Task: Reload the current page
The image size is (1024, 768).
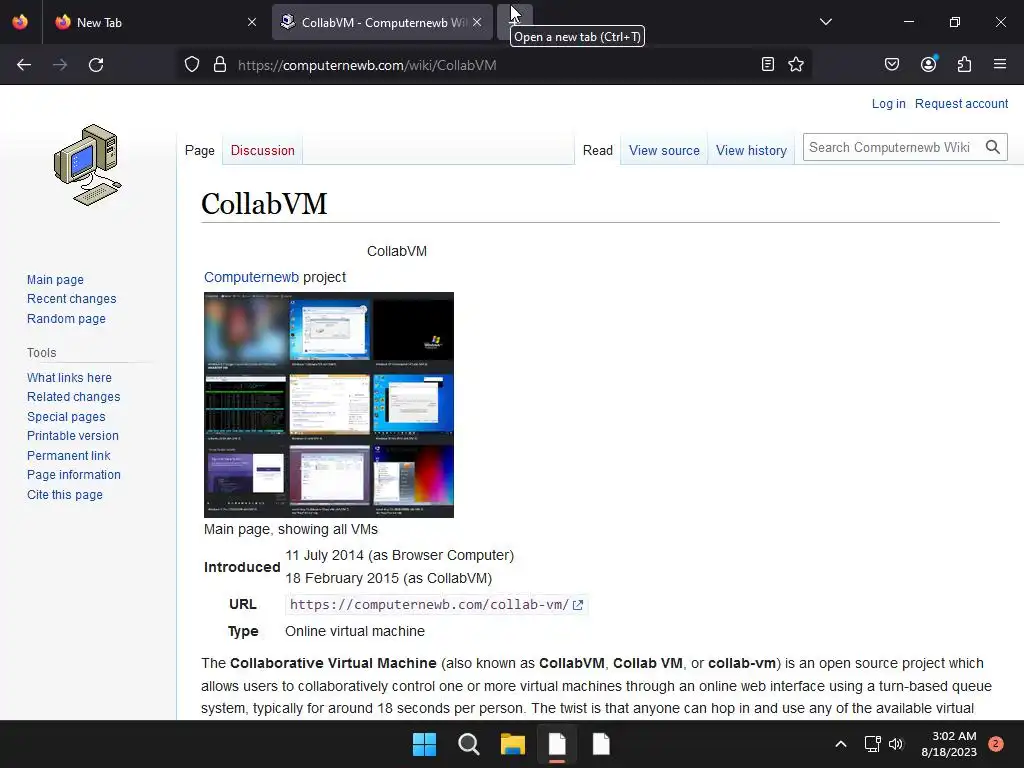Action: pos(96,65)
